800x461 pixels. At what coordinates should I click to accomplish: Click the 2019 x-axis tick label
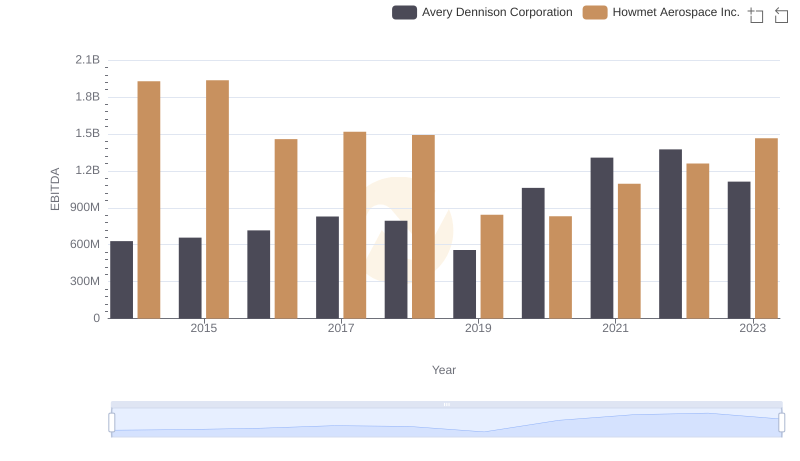pos(478,328)
